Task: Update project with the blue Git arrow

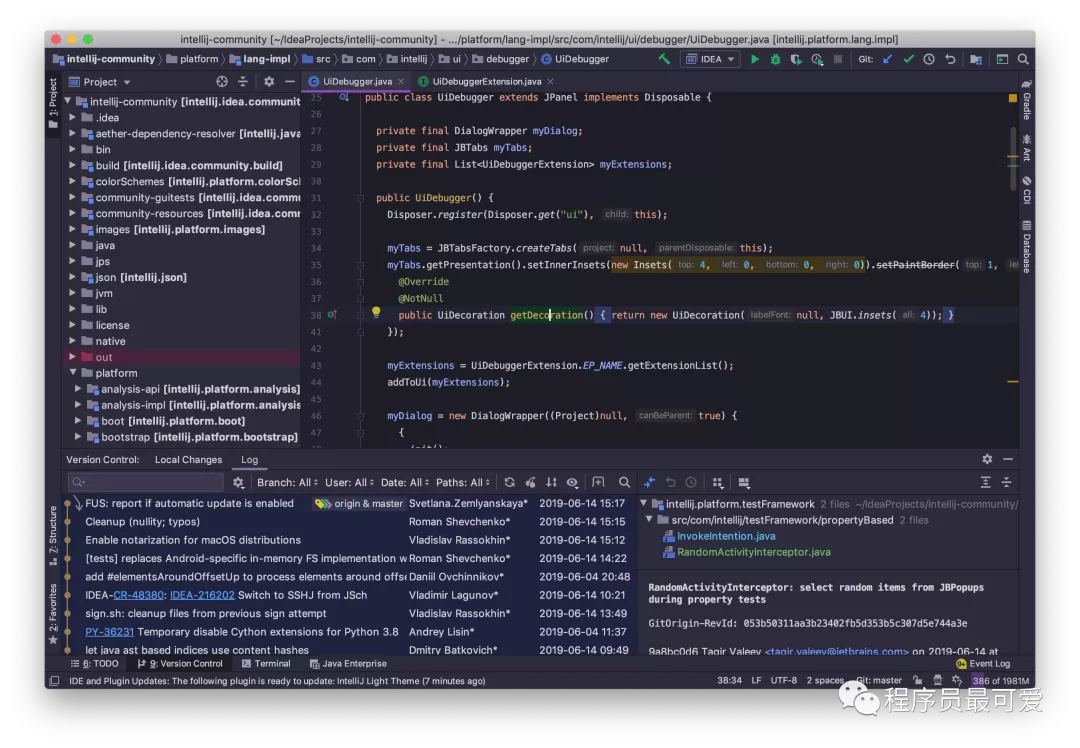Action: point(887,59)
